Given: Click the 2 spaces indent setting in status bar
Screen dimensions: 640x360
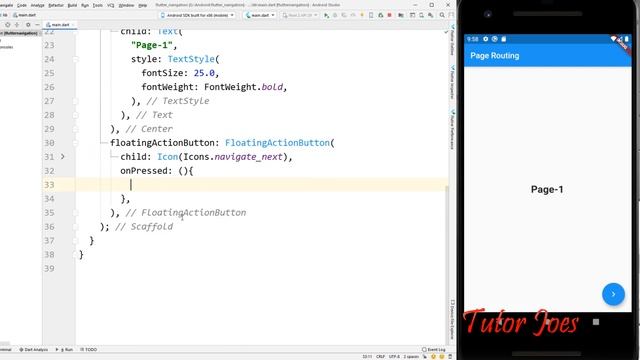Looking at the screenshot, I should (x=411, y=357).
